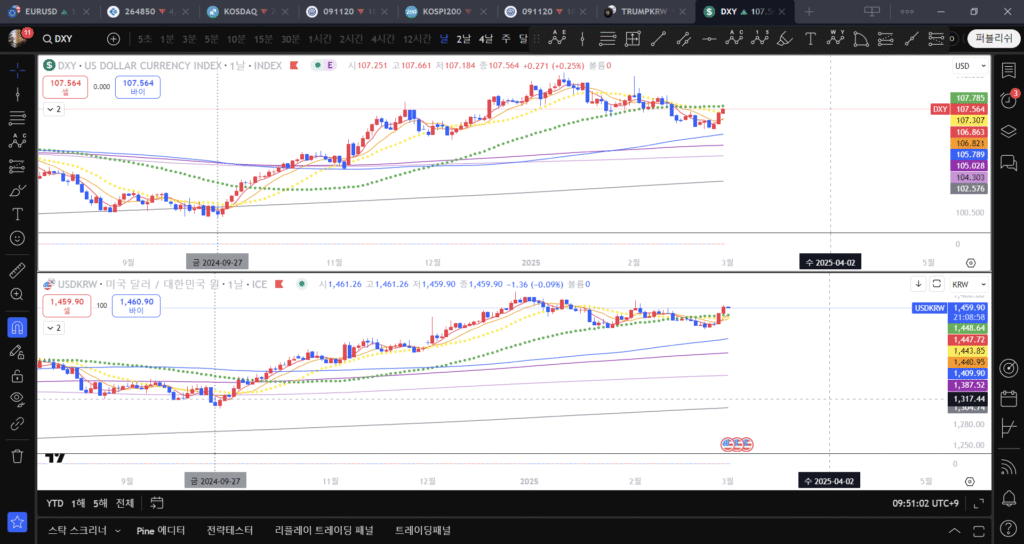
Task: Toggle hide all drawings eye icon
Action: pos(18,399)
